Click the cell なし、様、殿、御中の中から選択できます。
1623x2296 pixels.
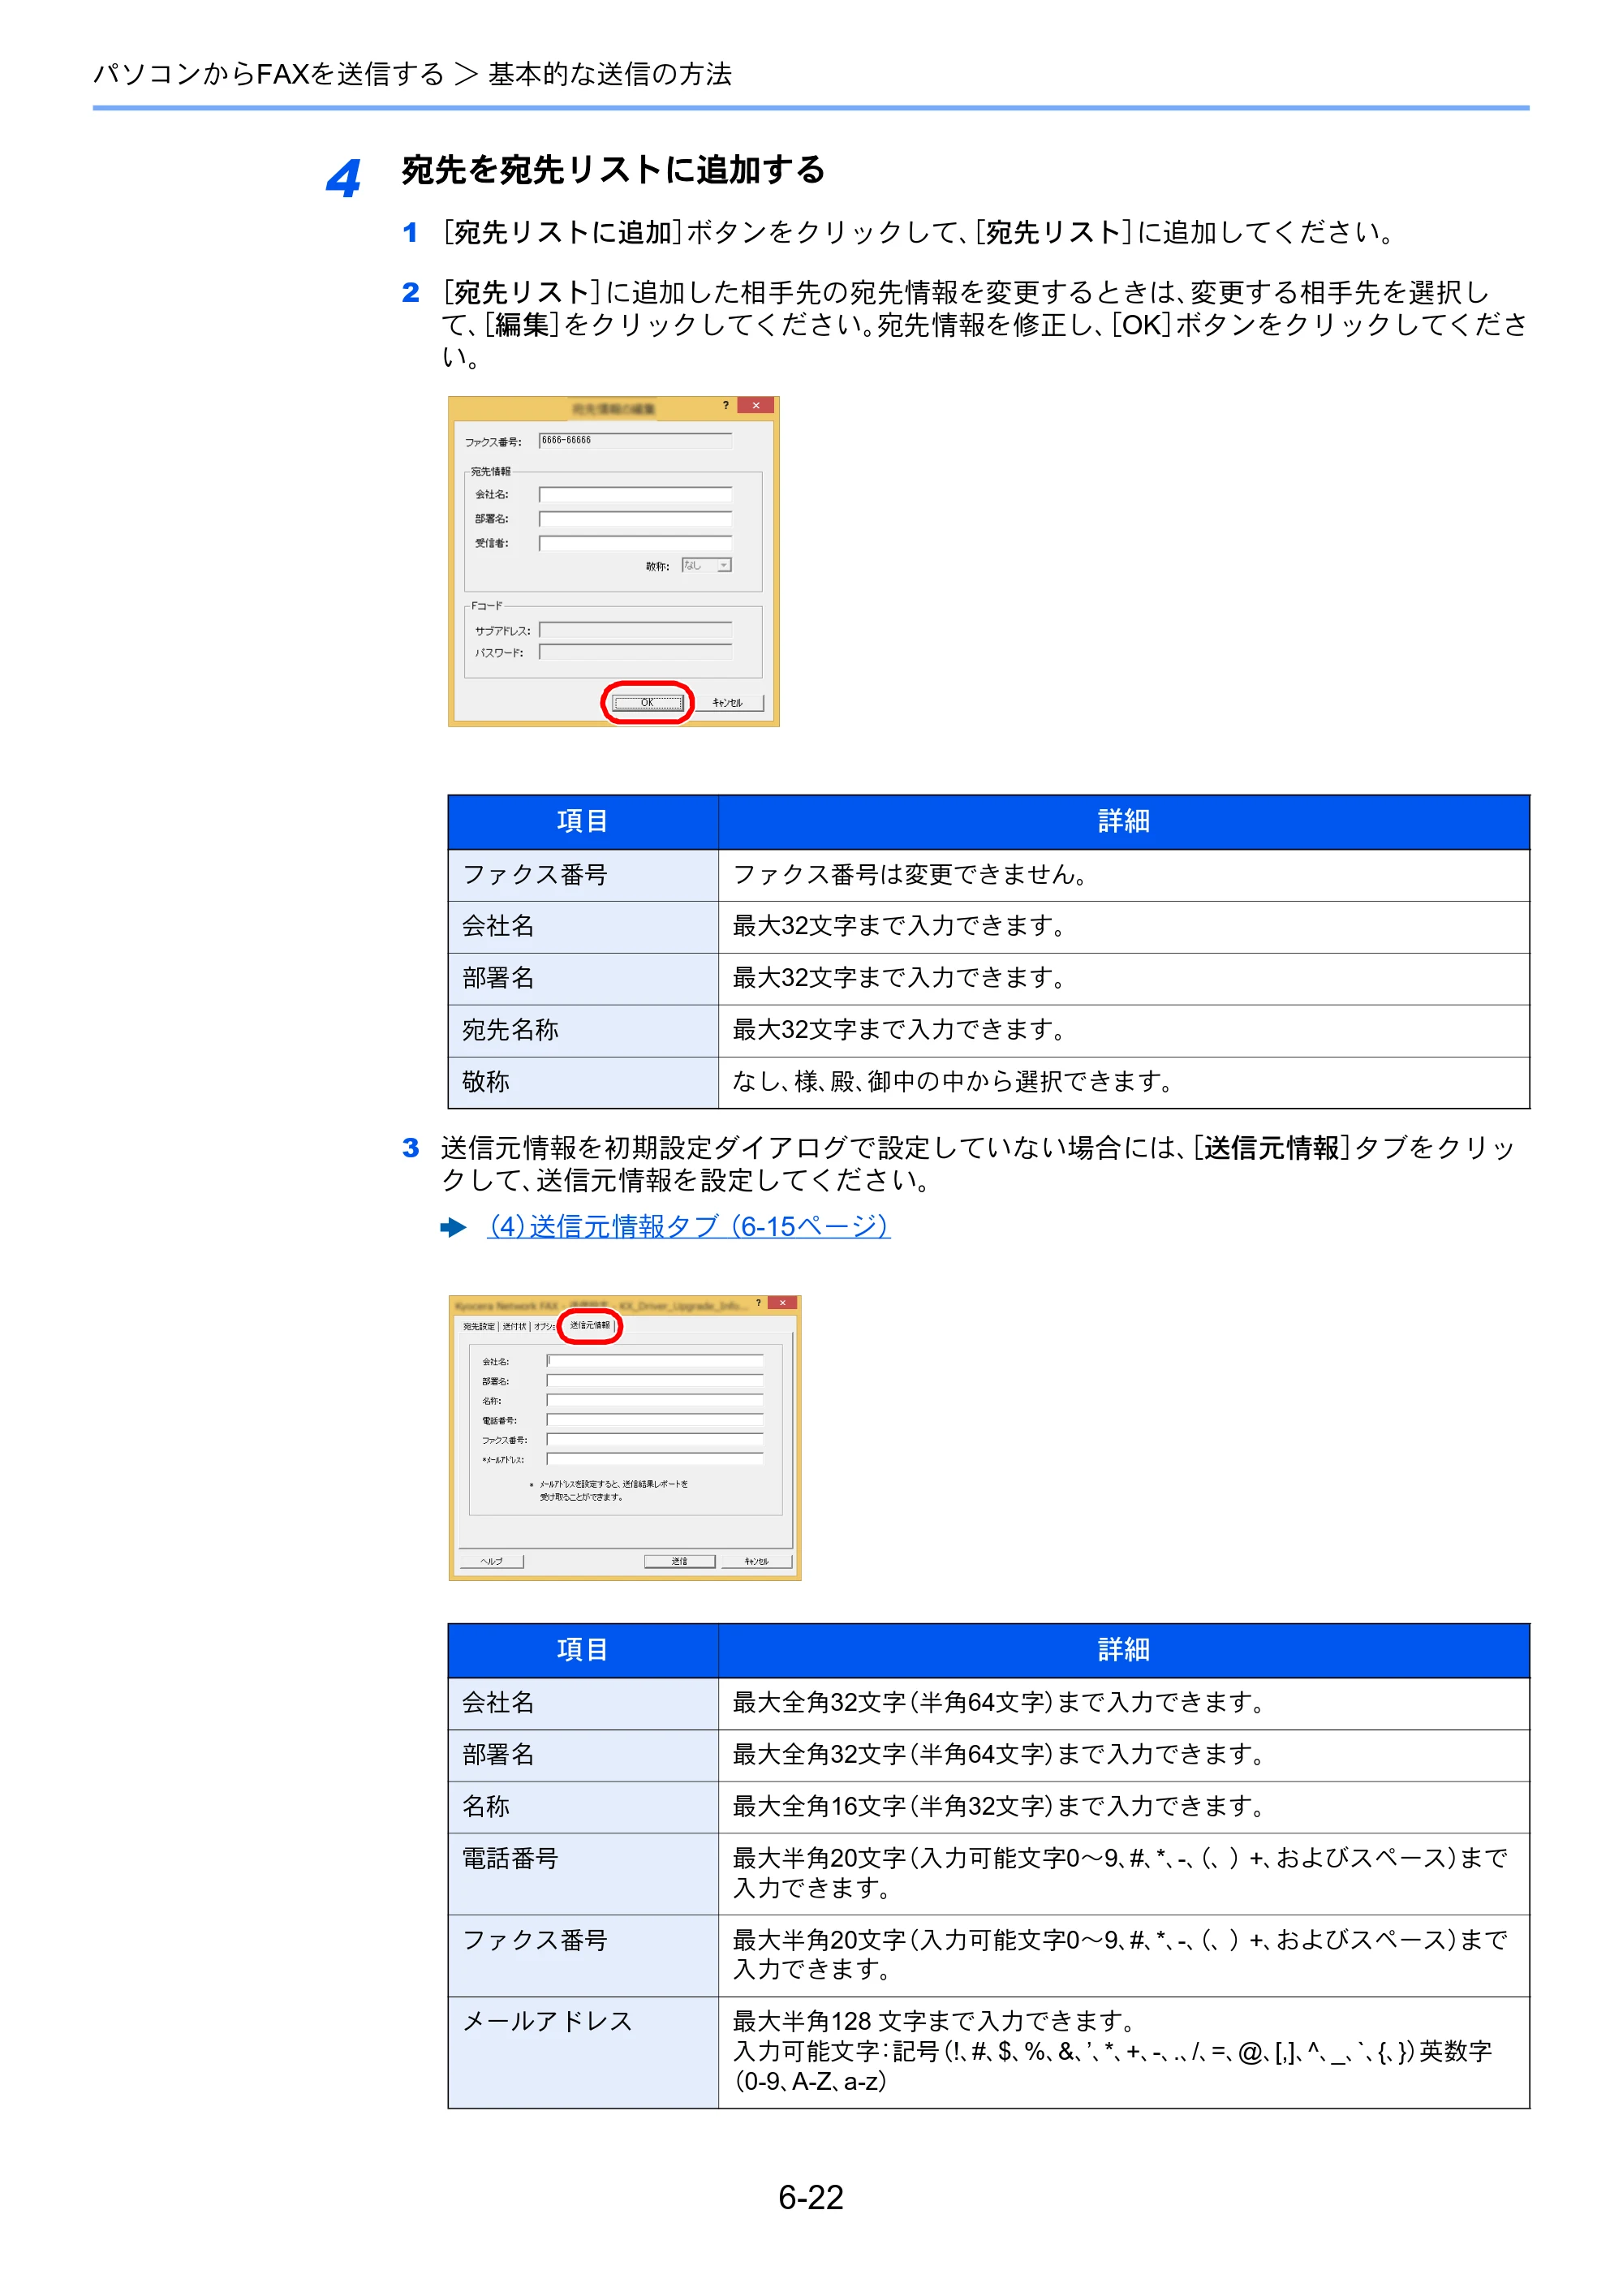pyautogui.click(x=1124, y=1082)
